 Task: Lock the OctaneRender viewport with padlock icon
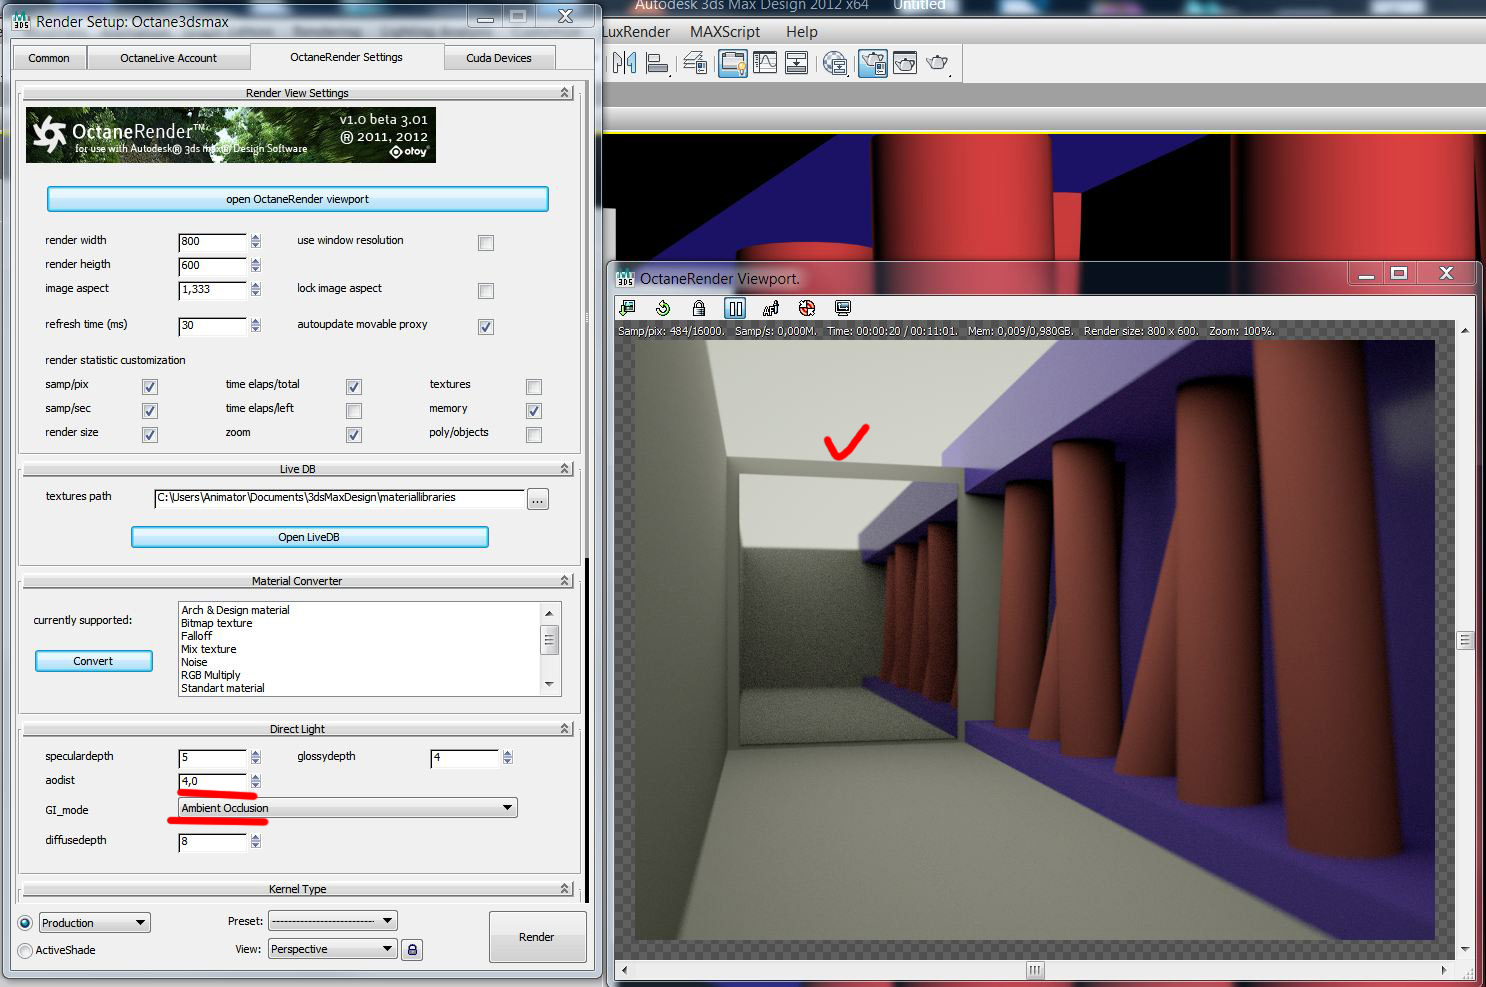[699, 308]
